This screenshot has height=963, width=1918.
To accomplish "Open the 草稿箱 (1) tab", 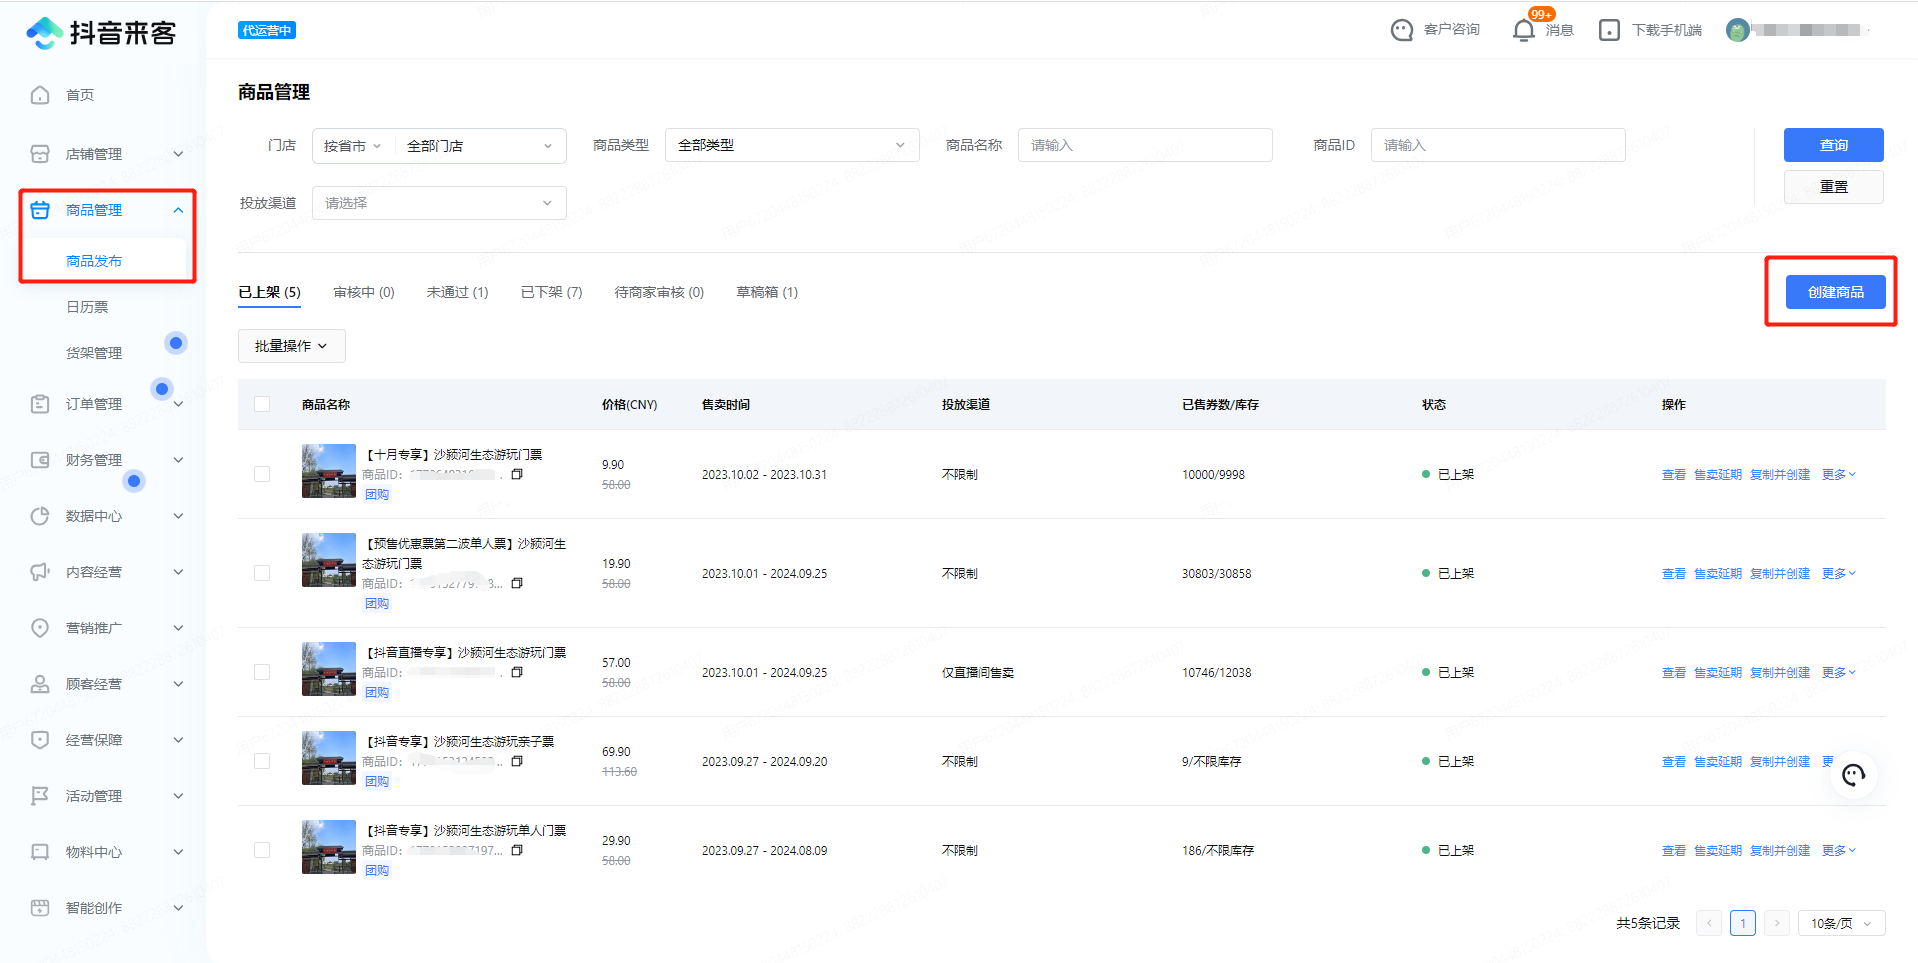I will [x=766, y=292].
